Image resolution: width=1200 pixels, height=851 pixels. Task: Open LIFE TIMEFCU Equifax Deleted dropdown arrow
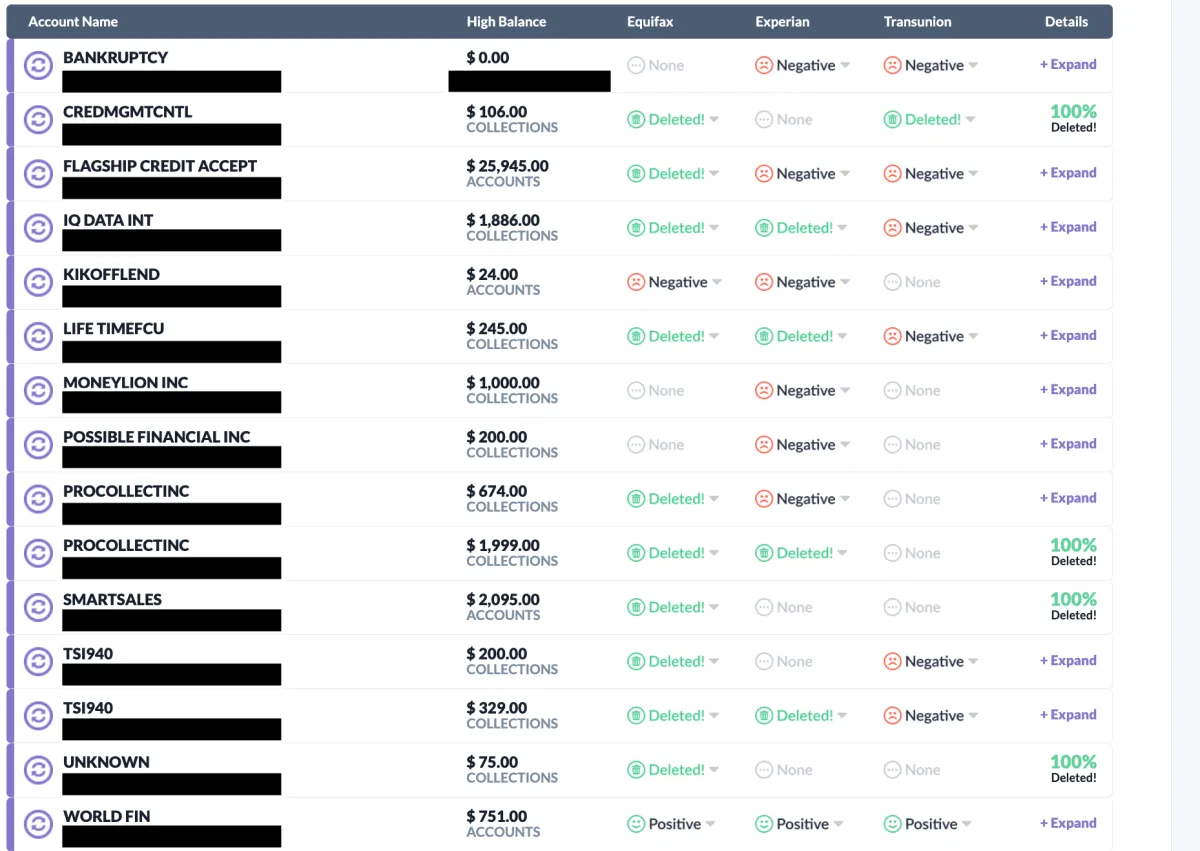coord(714,336)
